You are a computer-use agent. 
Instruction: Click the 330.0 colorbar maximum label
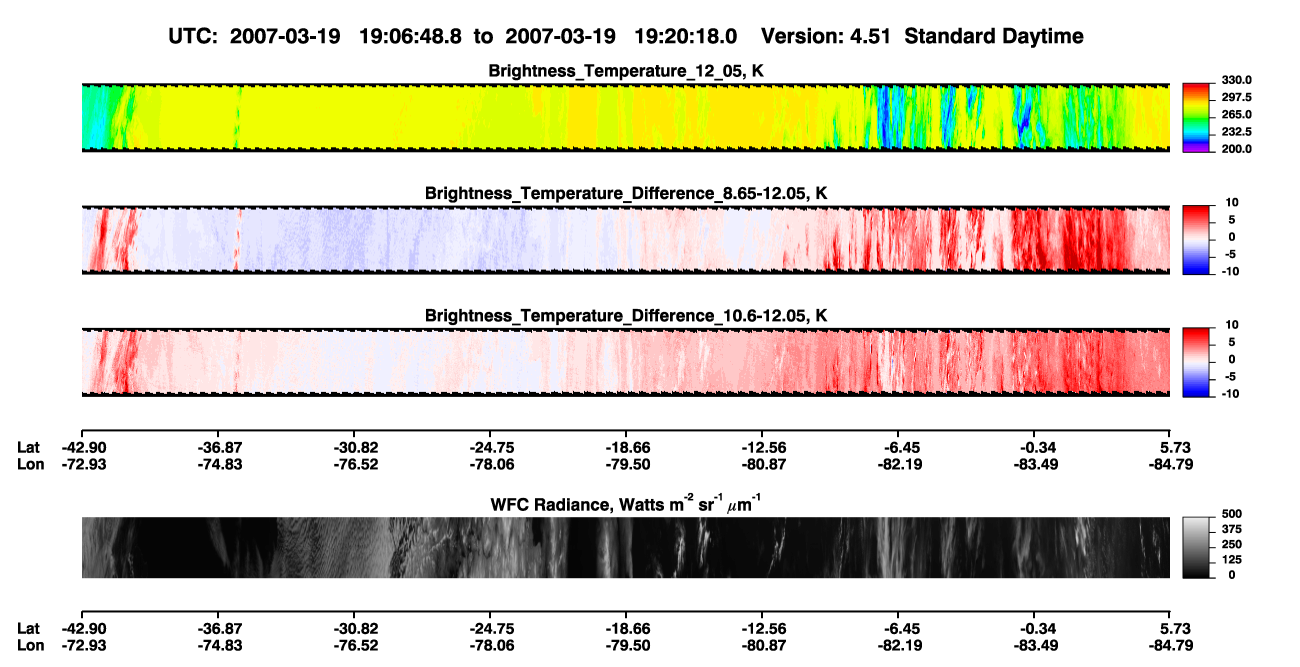tap(1237, 80)
